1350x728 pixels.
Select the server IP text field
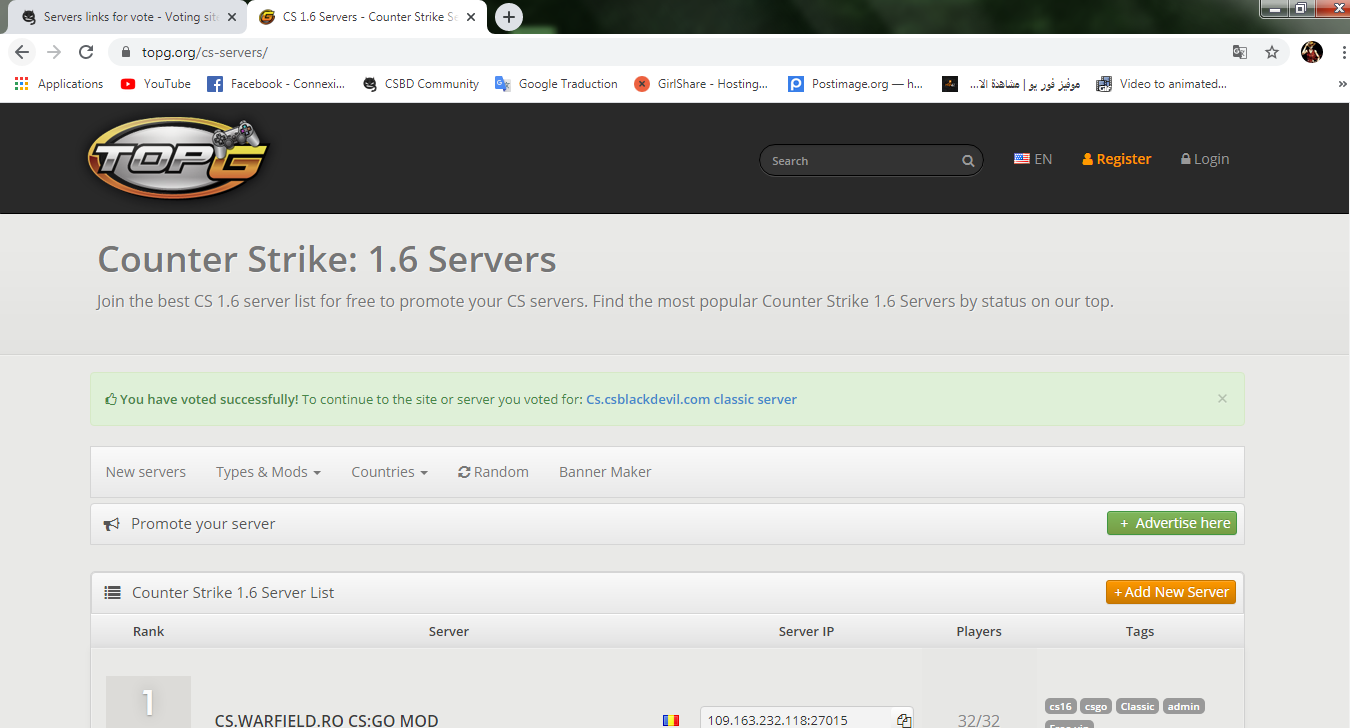coord(797,719)
